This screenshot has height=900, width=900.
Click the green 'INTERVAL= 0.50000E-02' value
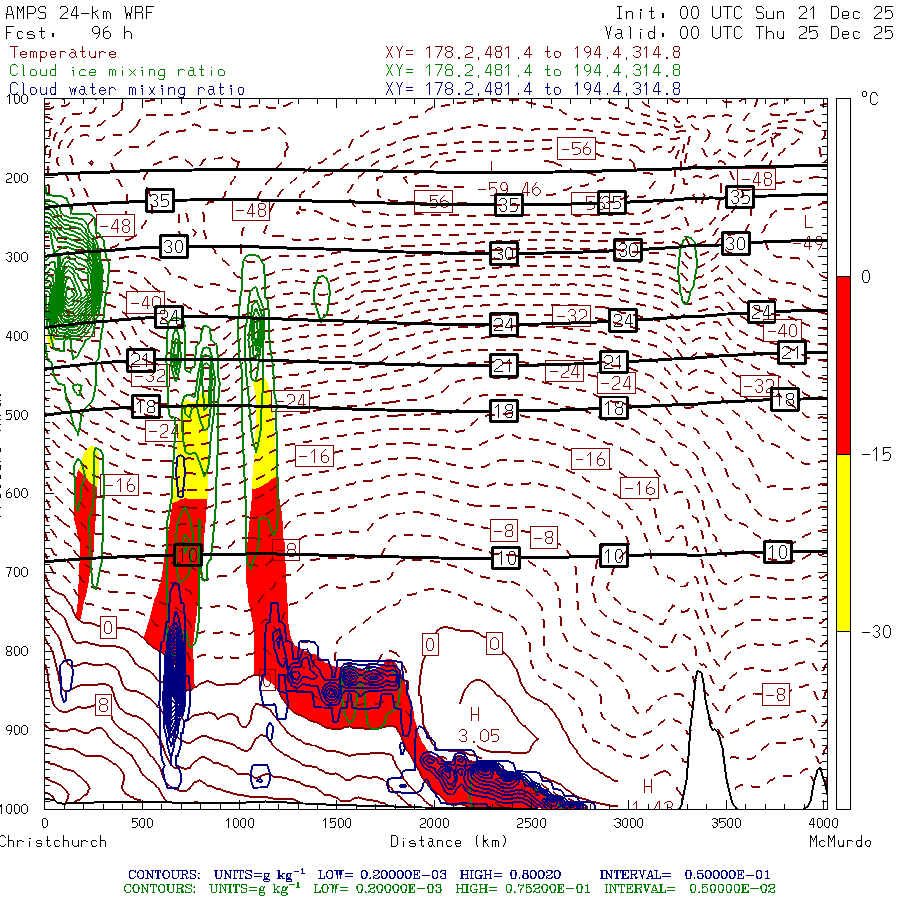[x=689, y=889]
